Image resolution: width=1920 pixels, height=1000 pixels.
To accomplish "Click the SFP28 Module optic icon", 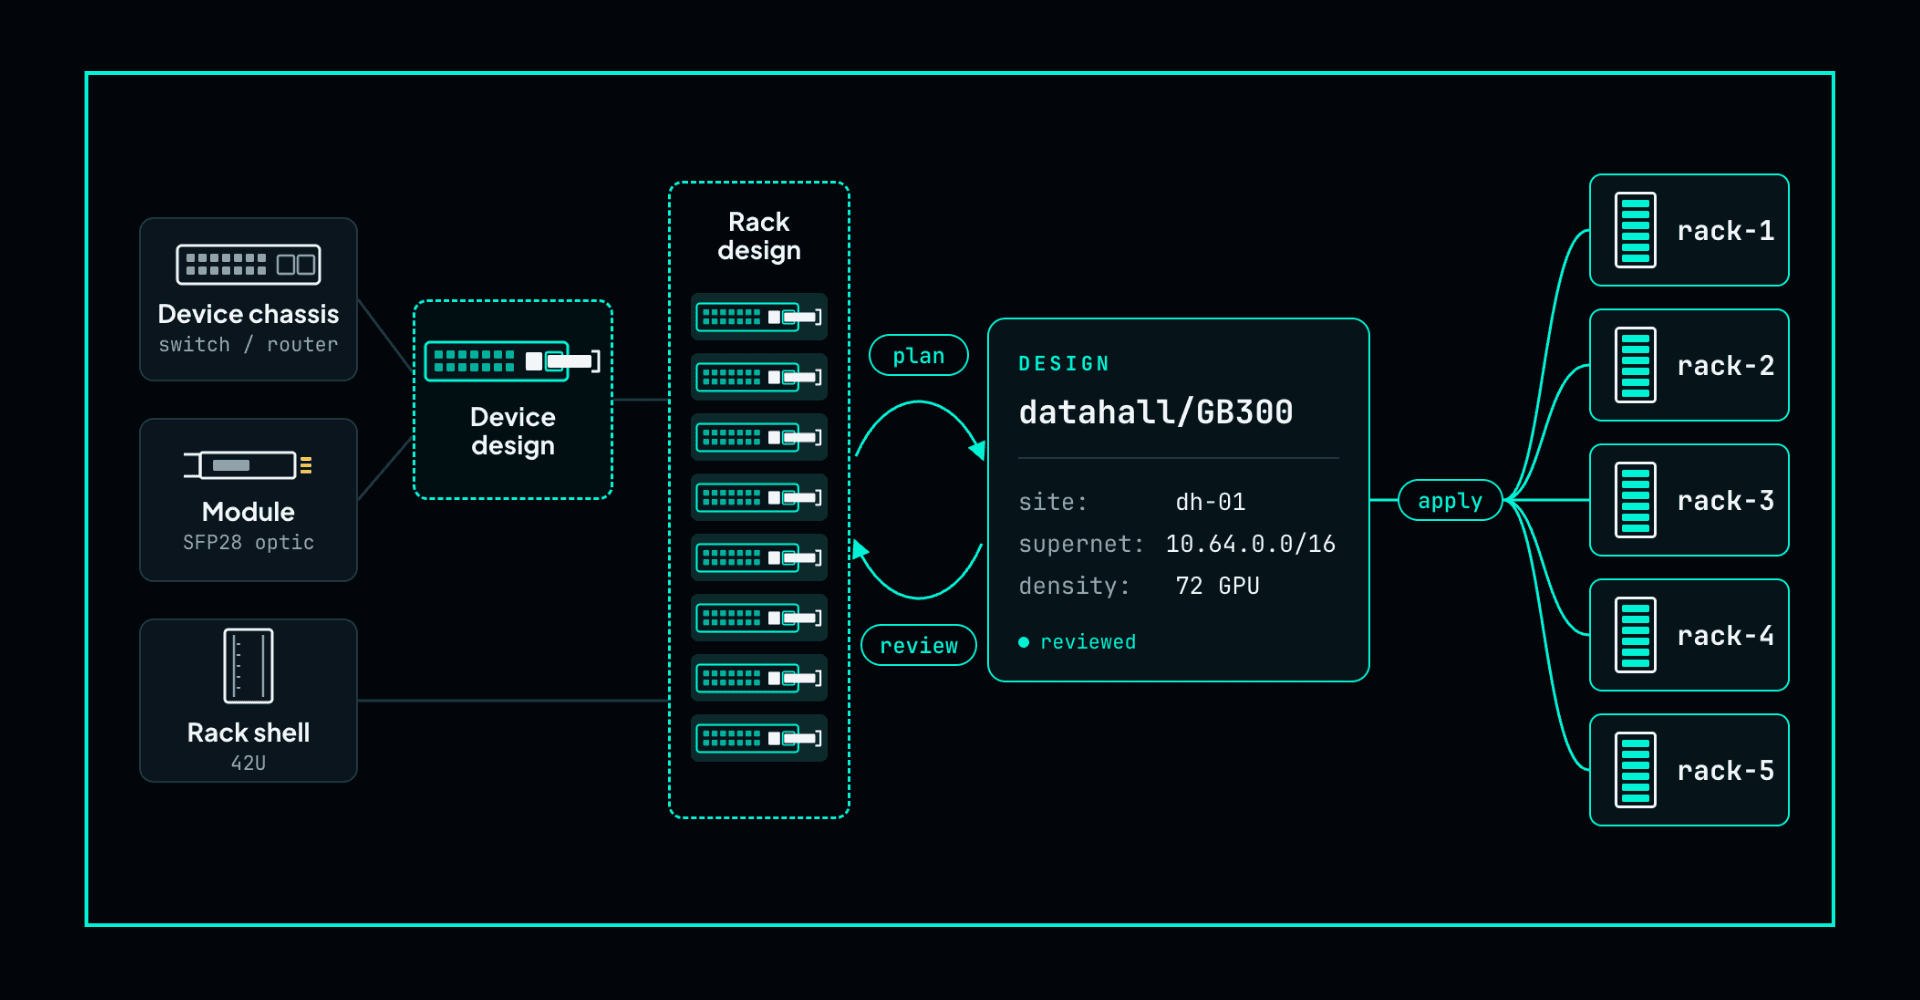I will coord(248,465).
